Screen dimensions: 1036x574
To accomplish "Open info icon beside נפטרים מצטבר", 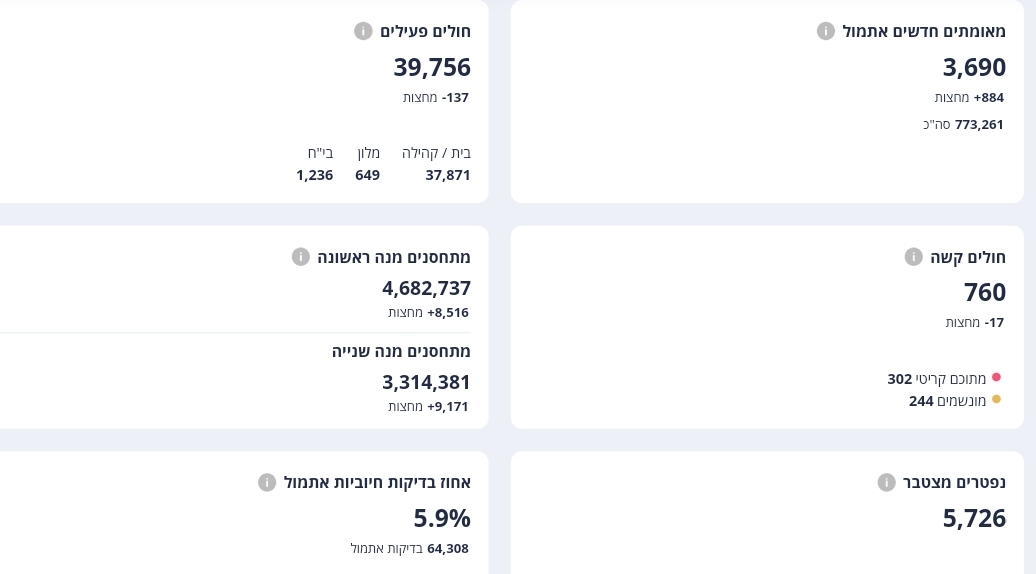I will point(886,483).
